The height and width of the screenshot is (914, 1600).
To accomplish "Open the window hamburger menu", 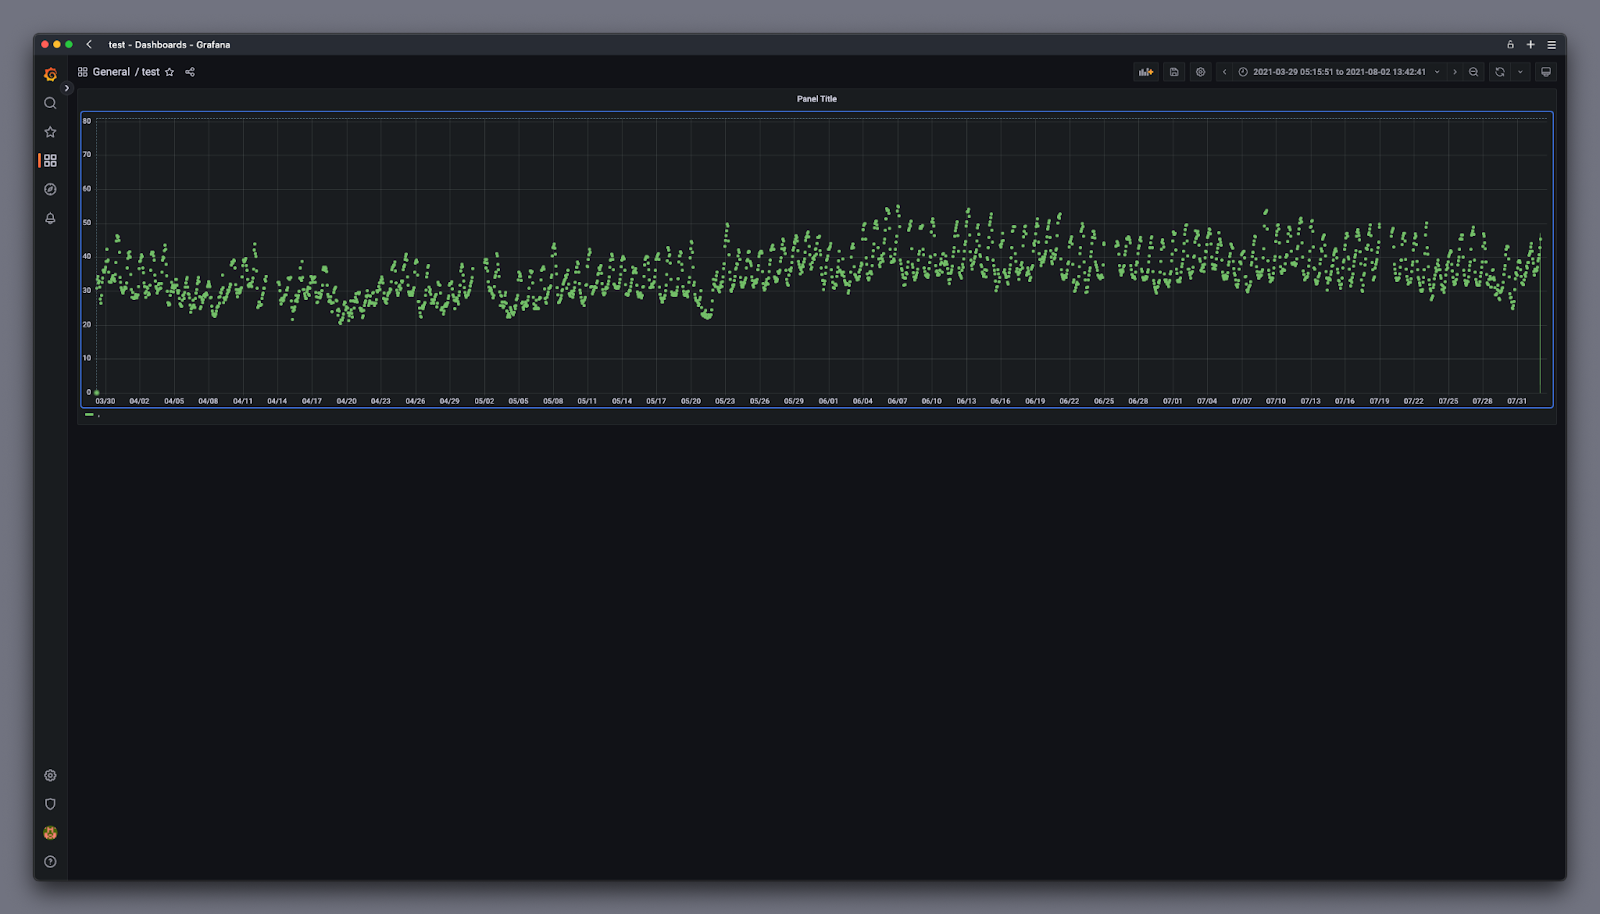I will [1551, 45].
